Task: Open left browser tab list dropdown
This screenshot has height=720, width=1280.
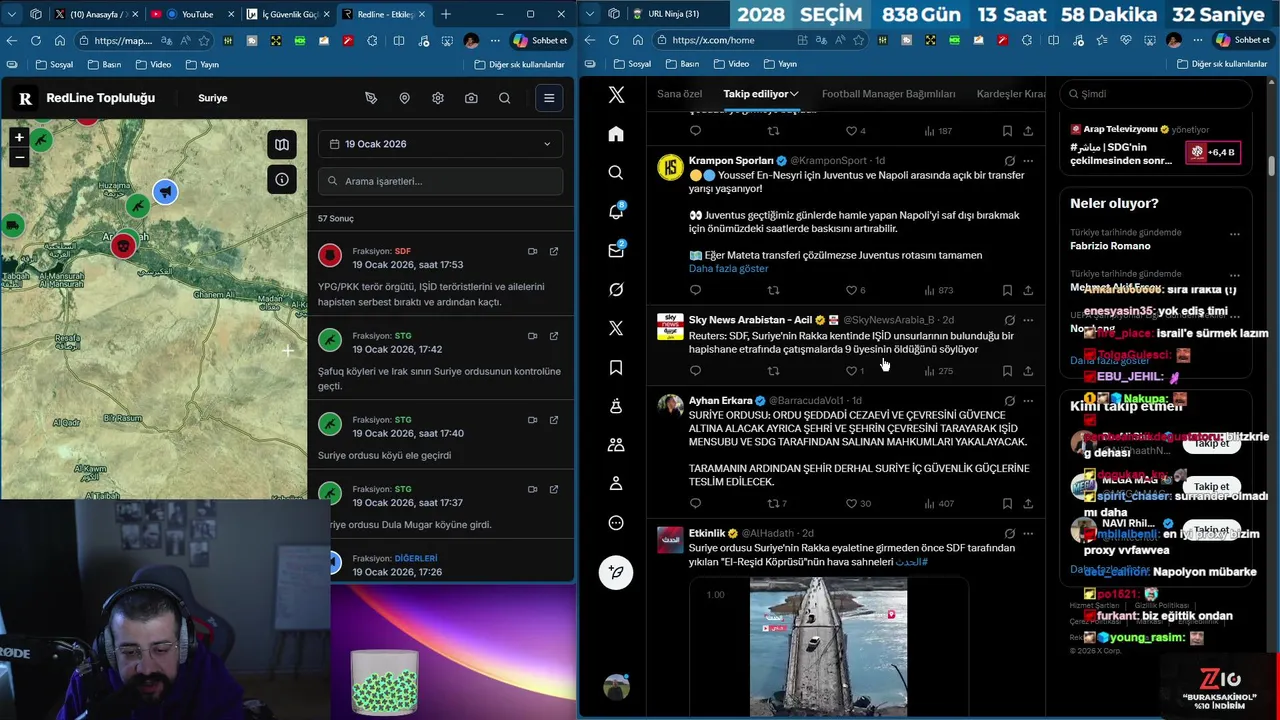Action: [11, 14]
